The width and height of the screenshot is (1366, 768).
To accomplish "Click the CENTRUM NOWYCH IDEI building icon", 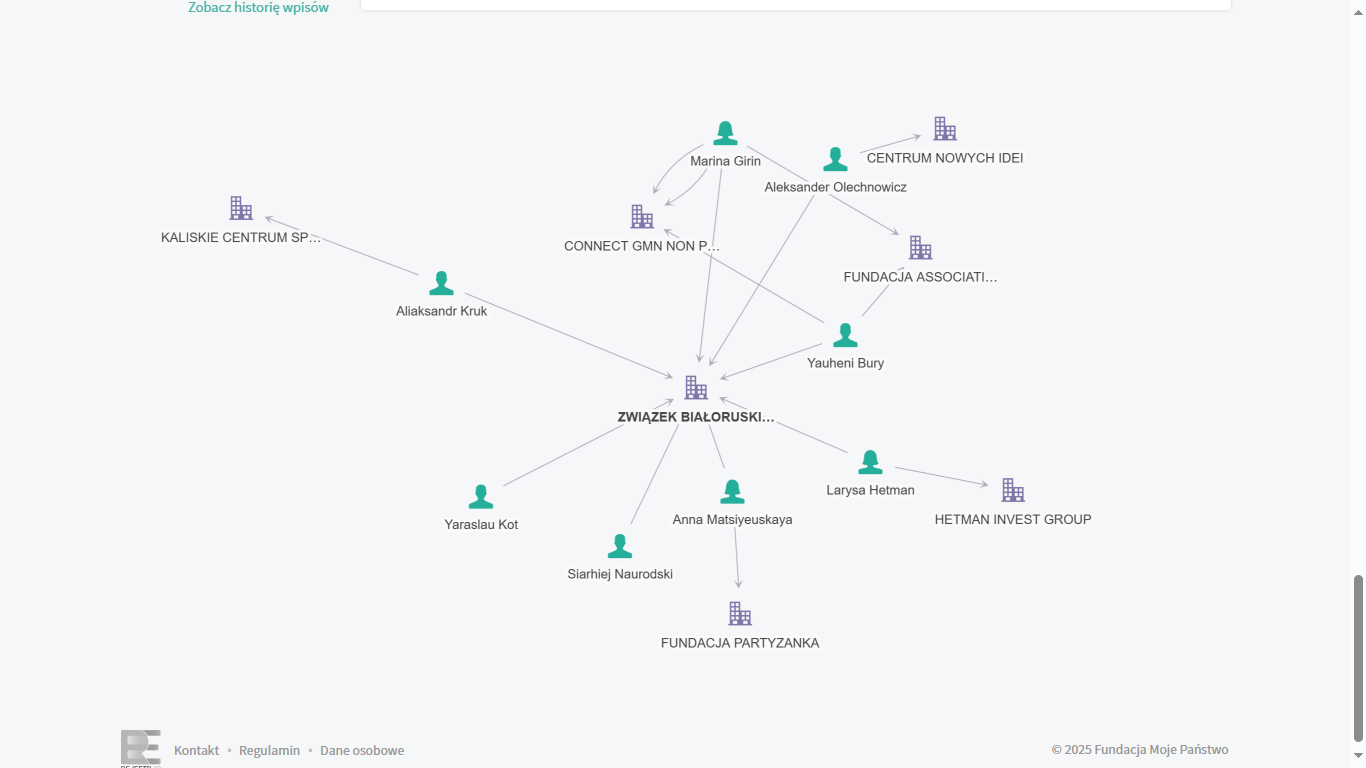I will point(945,128).
